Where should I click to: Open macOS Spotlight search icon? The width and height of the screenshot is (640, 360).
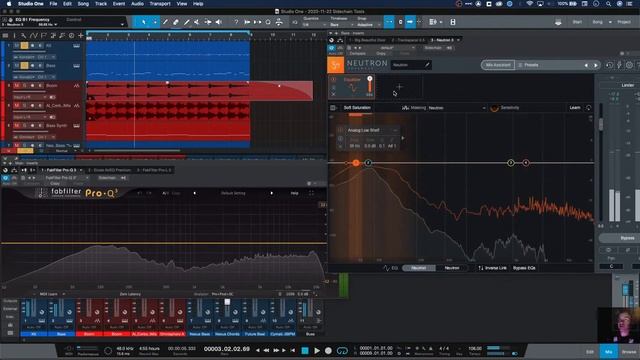pyautogui.click(x=608, y=4)
